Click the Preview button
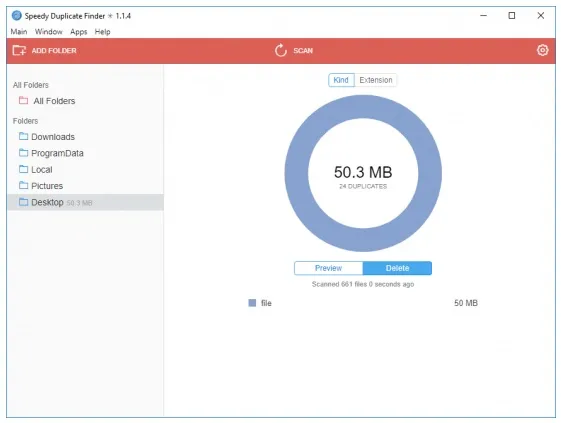The image size is (561, 423). (328, 268)
